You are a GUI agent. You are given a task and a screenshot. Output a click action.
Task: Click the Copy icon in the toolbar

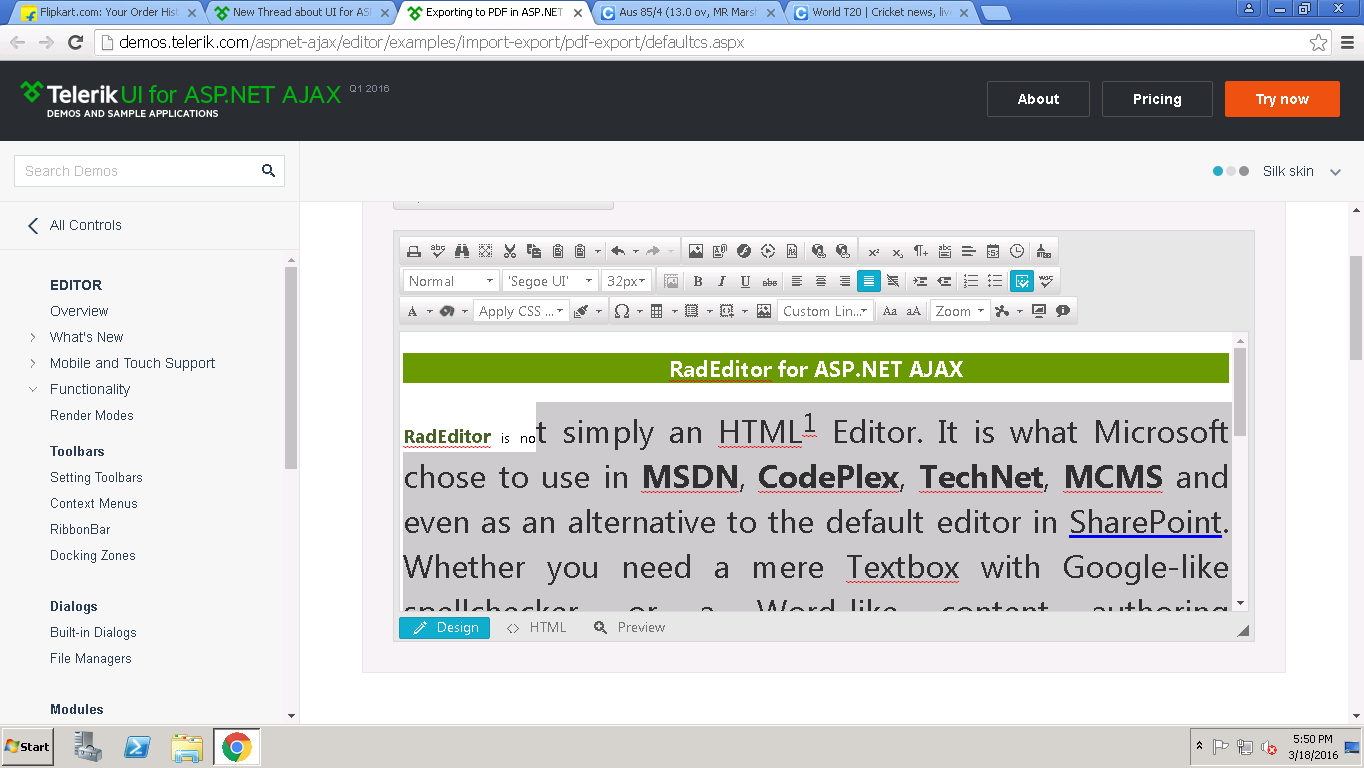click(x=534, y=251)
